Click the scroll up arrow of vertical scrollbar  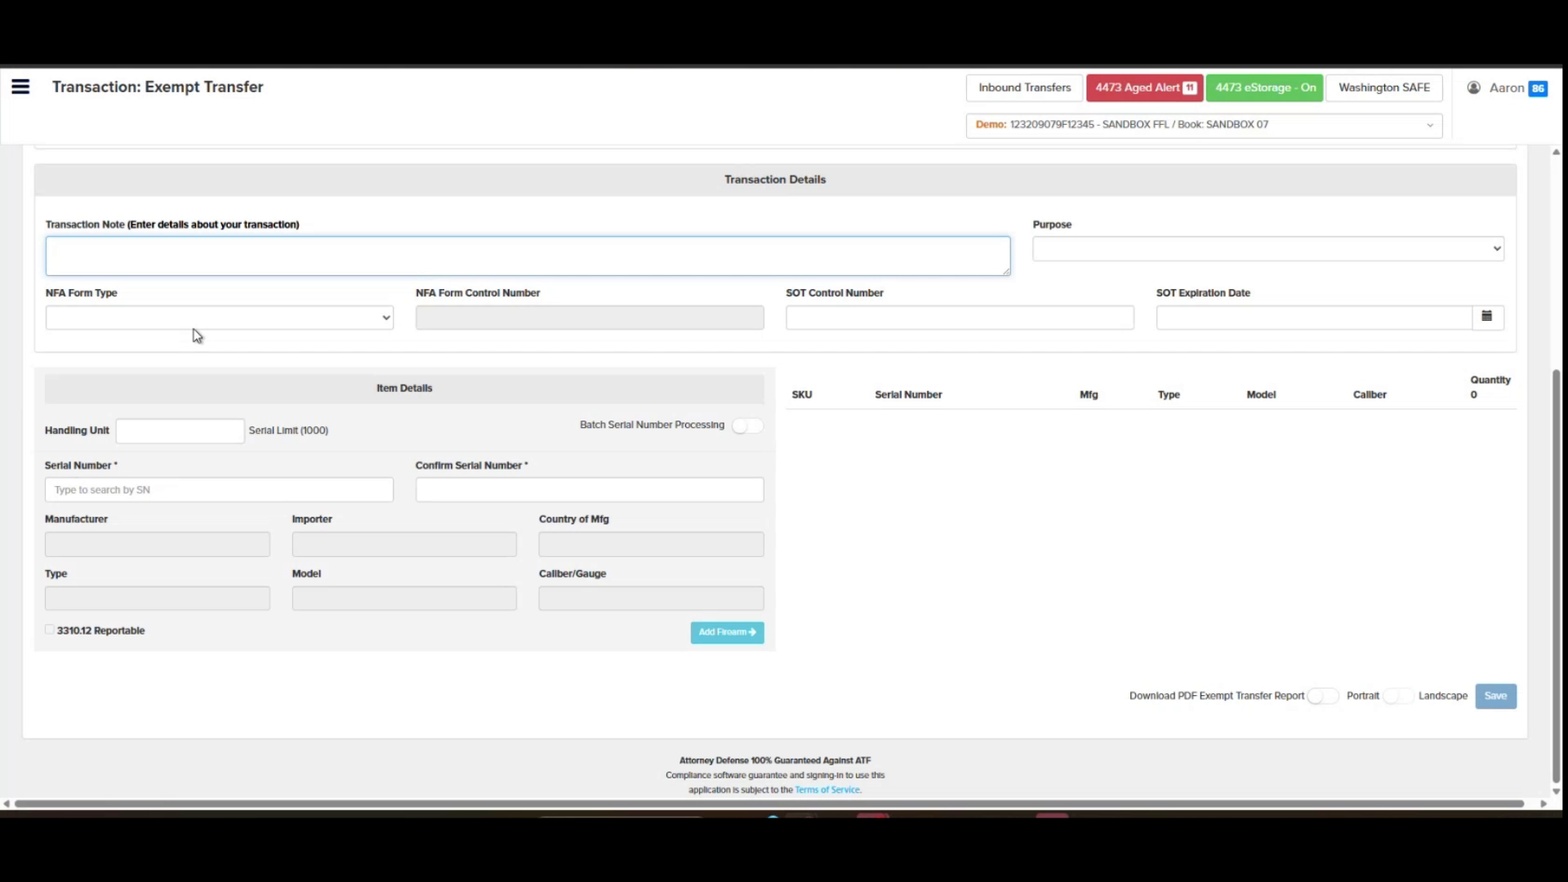point(1556,152)
